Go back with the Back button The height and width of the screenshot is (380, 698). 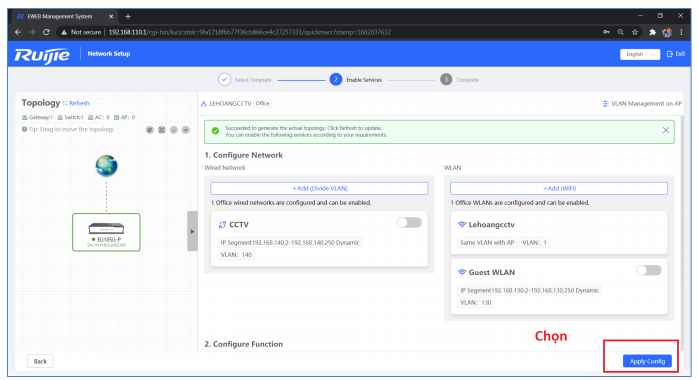coord(40,361)
